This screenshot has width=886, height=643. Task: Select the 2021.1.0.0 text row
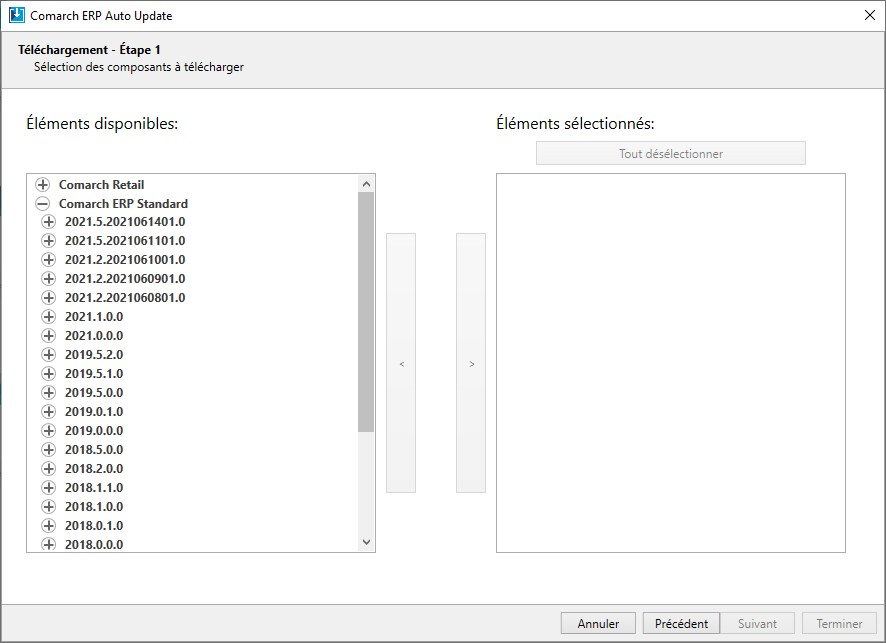coord(94,317)
